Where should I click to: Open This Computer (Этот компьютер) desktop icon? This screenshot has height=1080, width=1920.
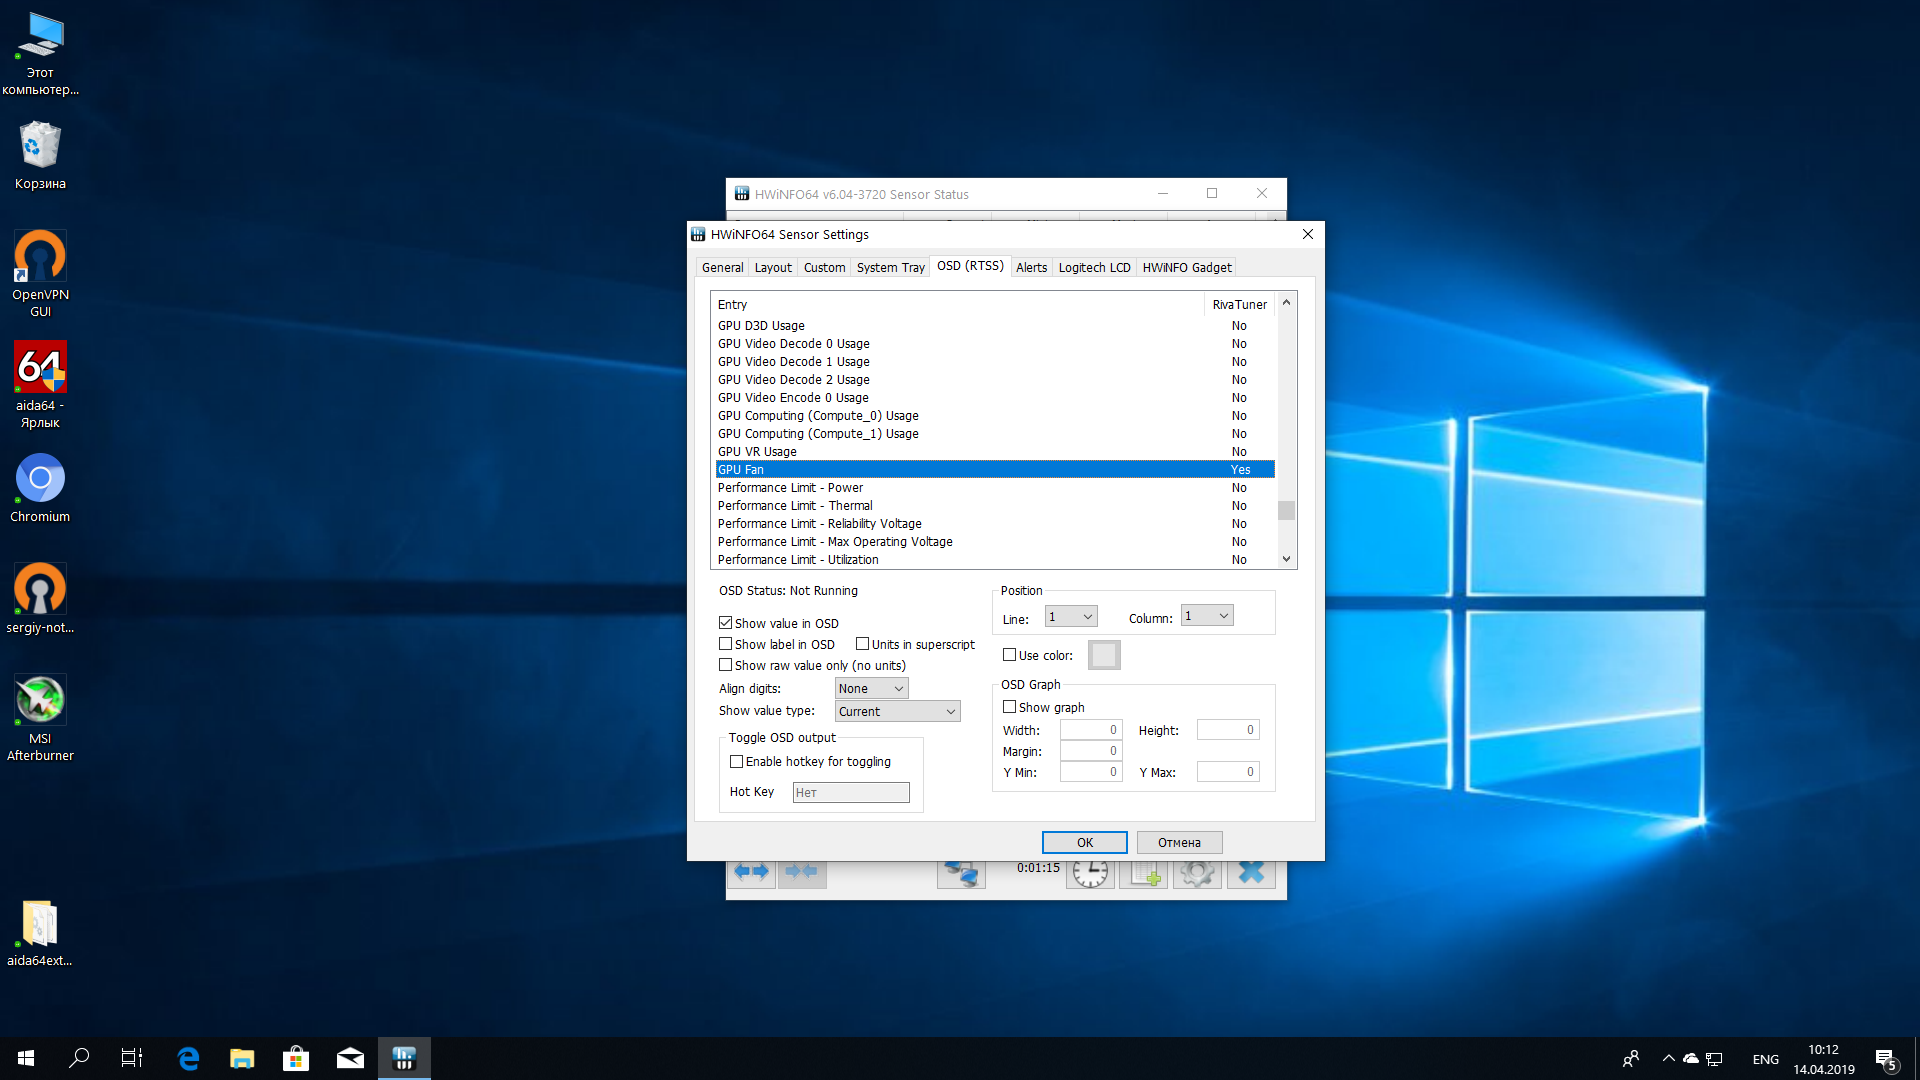40,54
